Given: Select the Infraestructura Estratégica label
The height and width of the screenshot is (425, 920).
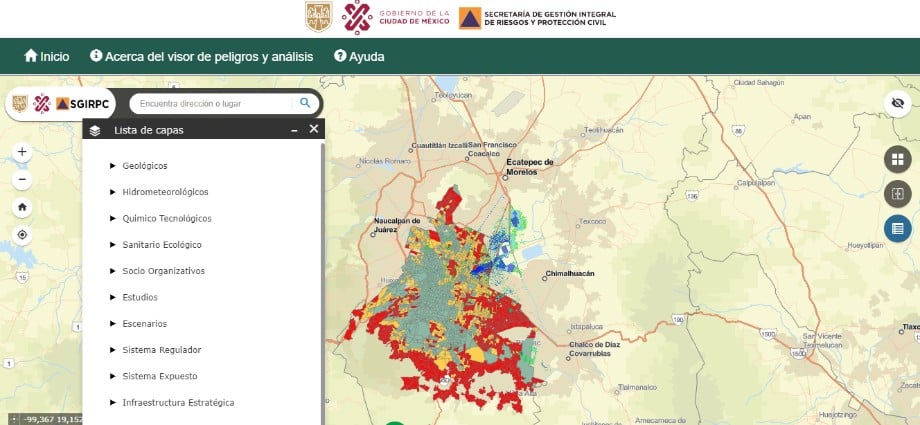Looking at the screenshot, I should [x=178, y=403].
